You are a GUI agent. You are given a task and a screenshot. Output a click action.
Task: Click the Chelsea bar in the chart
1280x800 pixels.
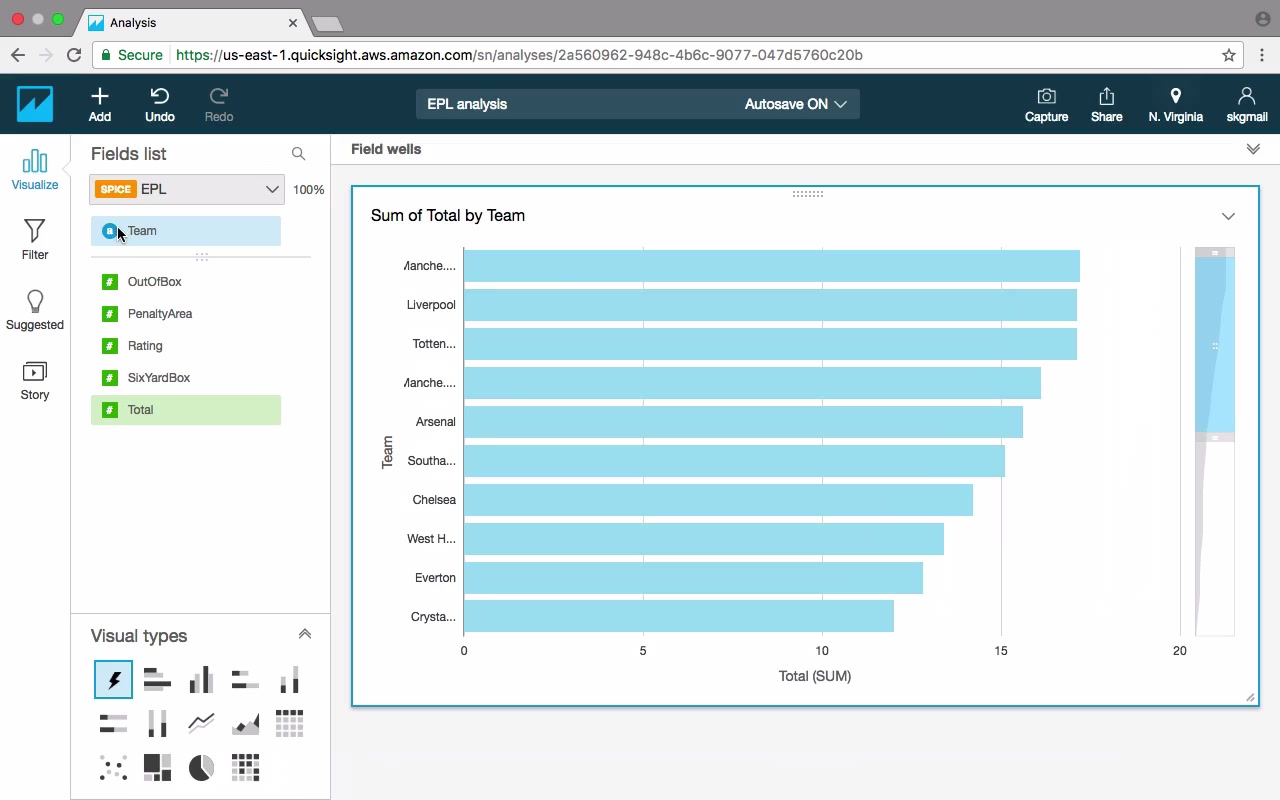[x=718, y=500]
